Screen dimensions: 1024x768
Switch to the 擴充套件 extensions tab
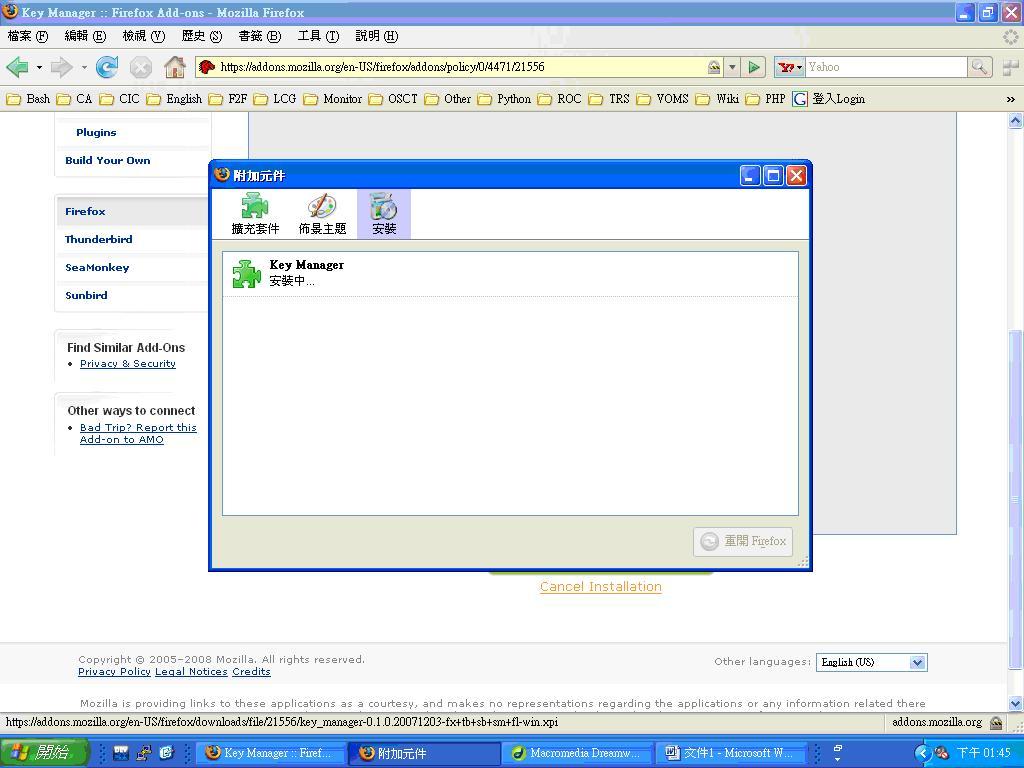coord(255,214)
